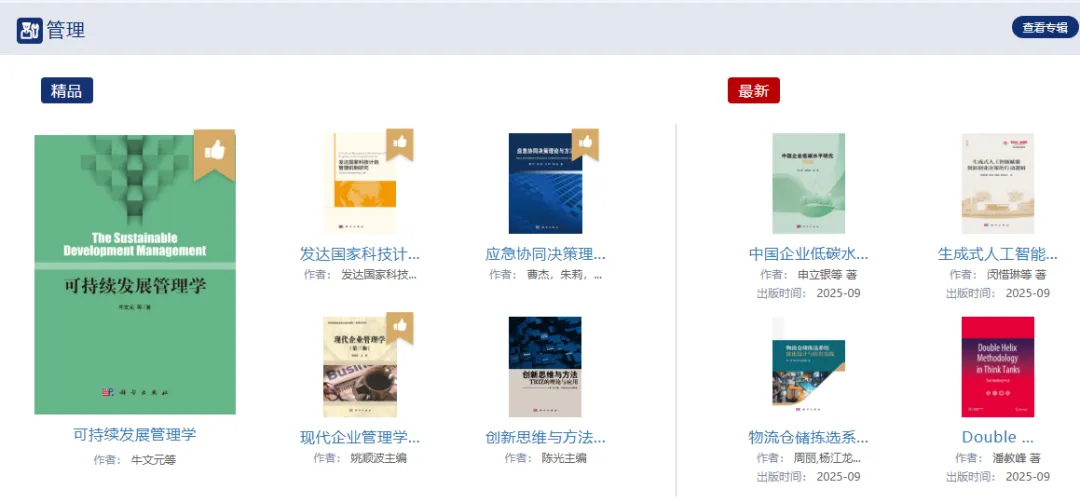Click thumbs-up badge on 应急协同决策理 book cover
The width and height of the screenshot is (1080, 503).
(x=585, y=144)
